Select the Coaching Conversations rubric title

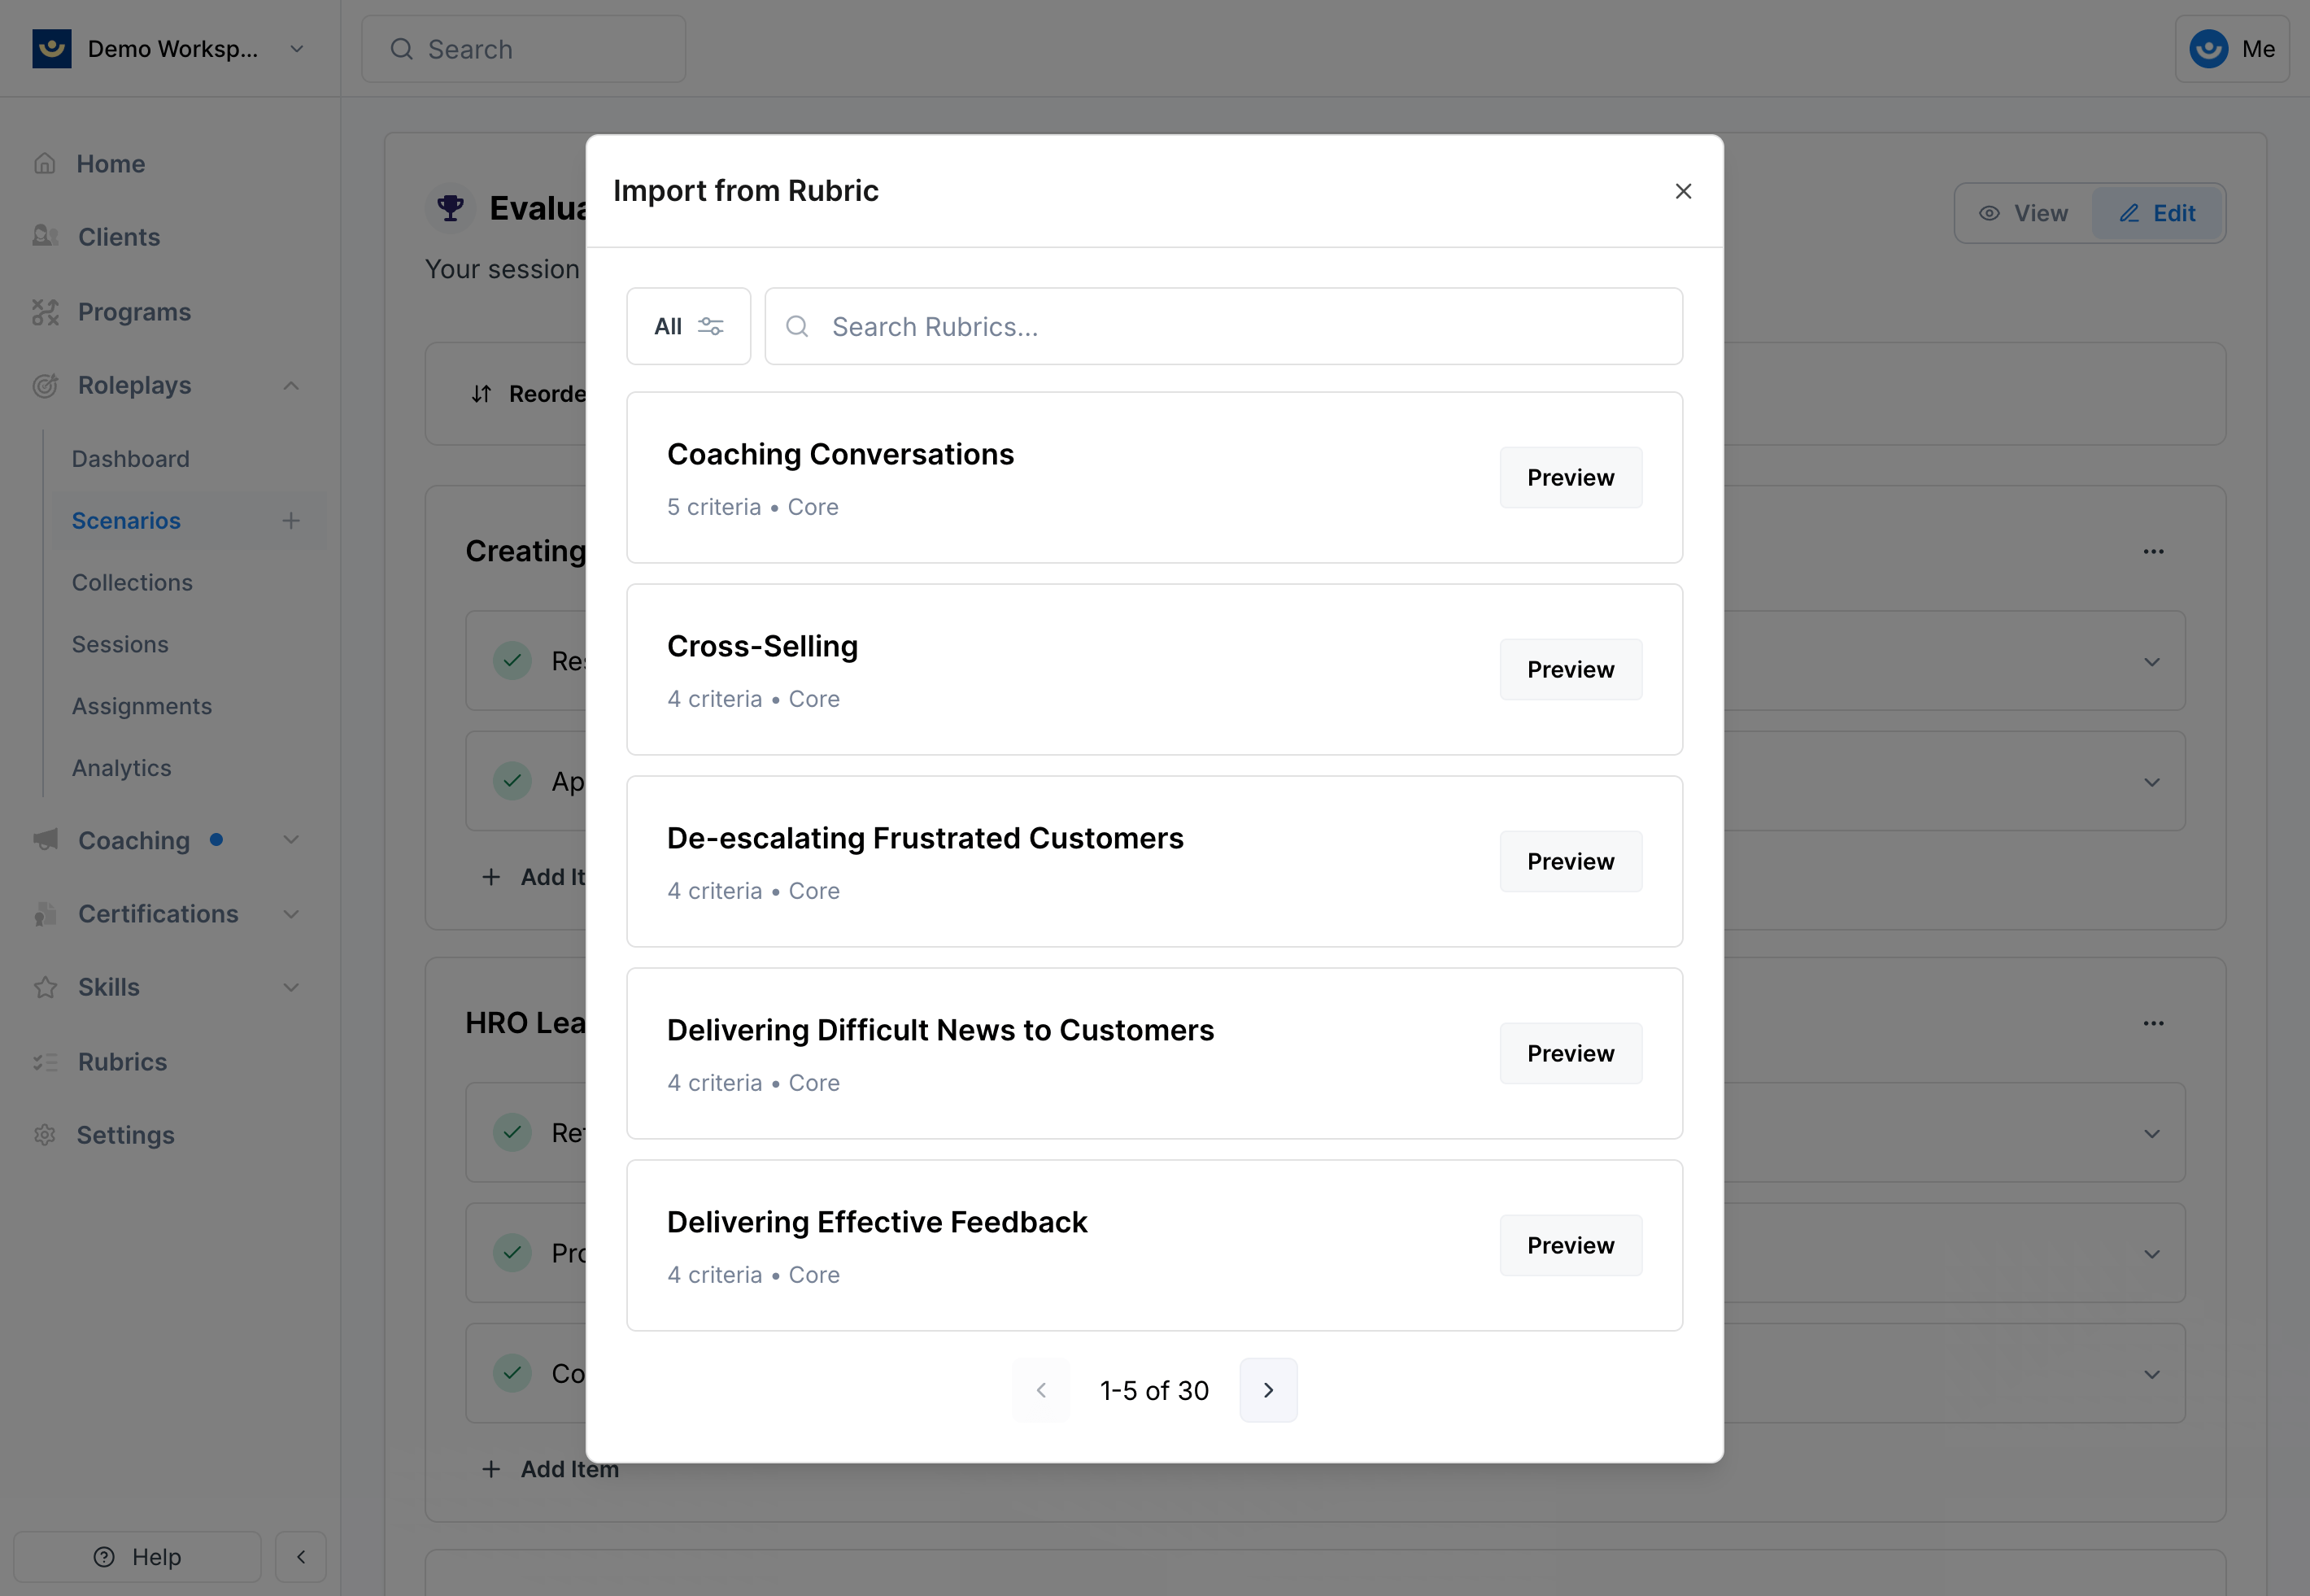pos(840,454)
